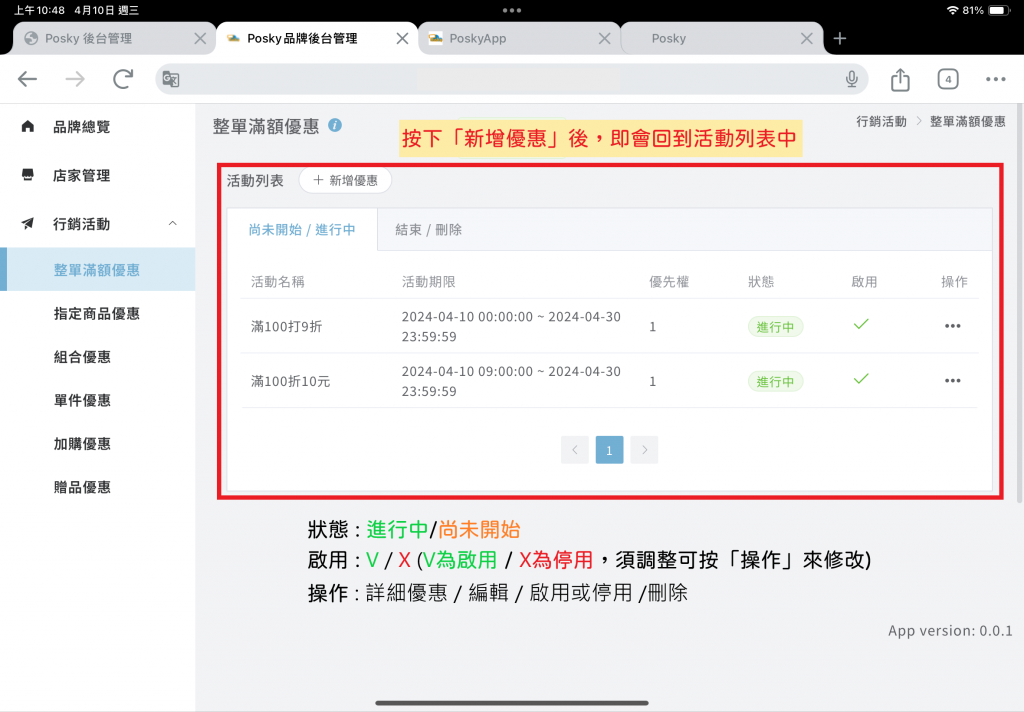The image size is (1024, 712).
Task: Click the activity name 滿100打9折
Action: pos(286,326)
